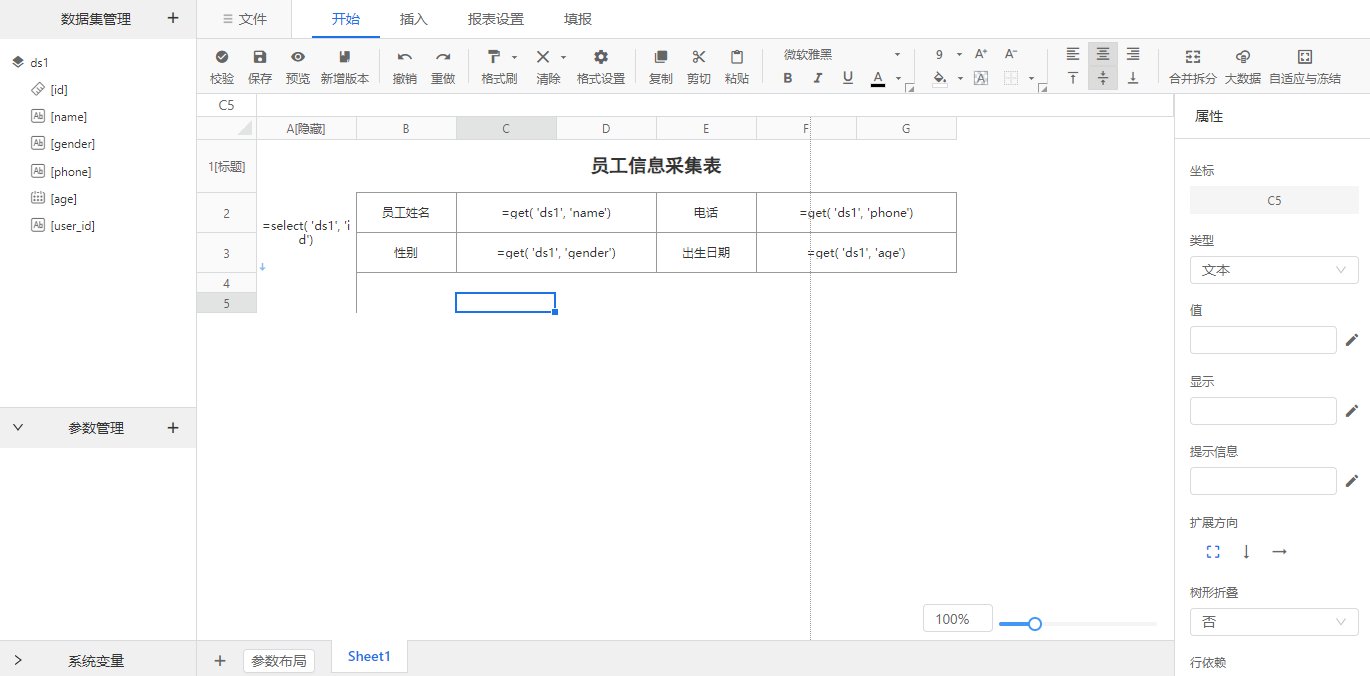Add a parameter with 参数管理 plus
This screenshot has width=1370, height=676.
[x=173, y=428]
